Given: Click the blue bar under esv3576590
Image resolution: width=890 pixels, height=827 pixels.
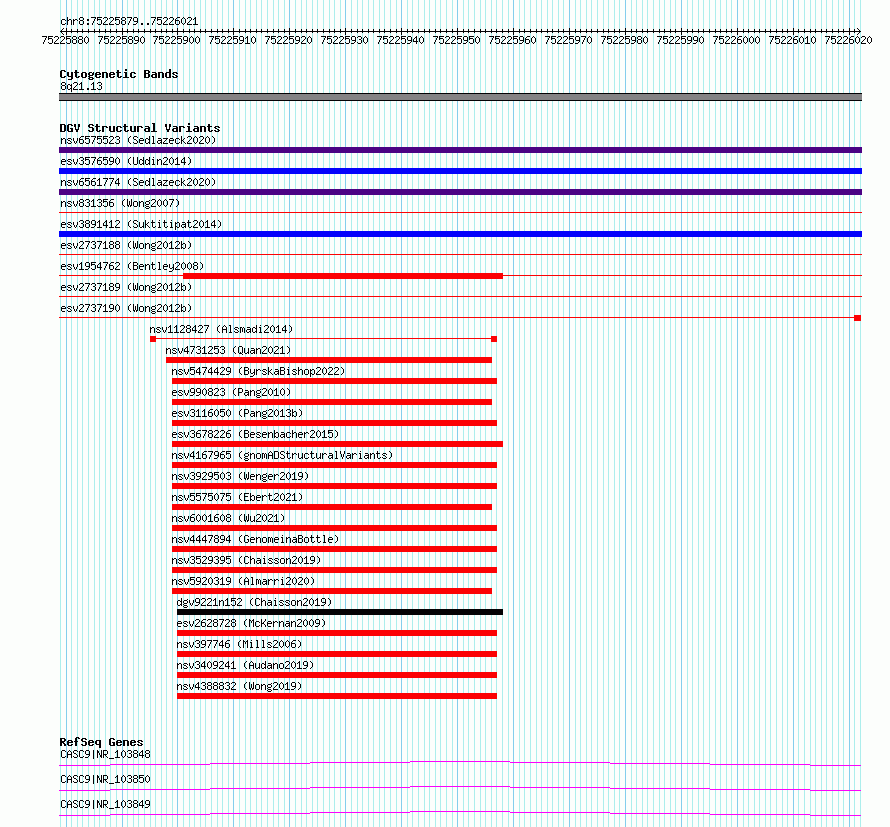Looking at the screenshot, I should [x=460, y=171].
